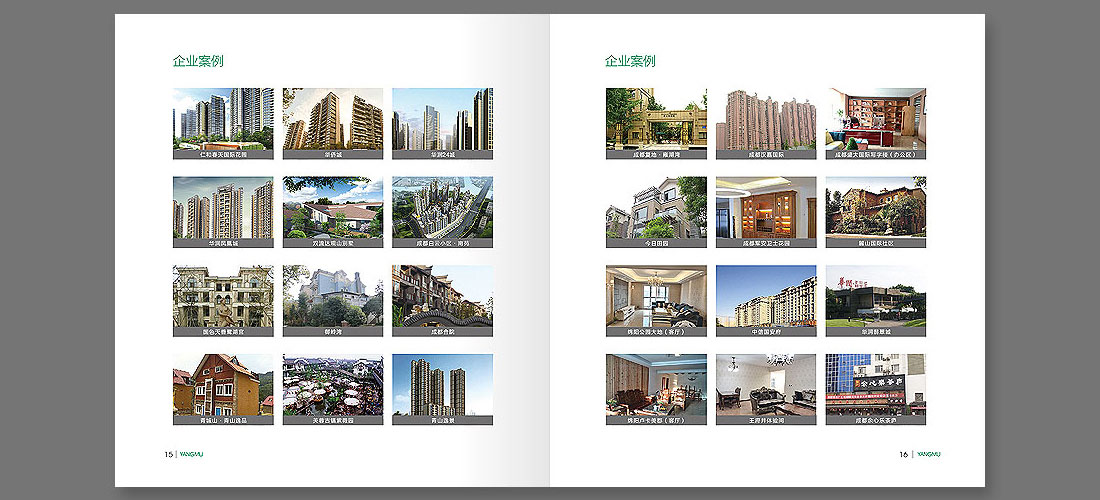Open the lit wooden display cabinet photo
The height and width of the screenshot is (500, 1100).
[x=766, y=207]
